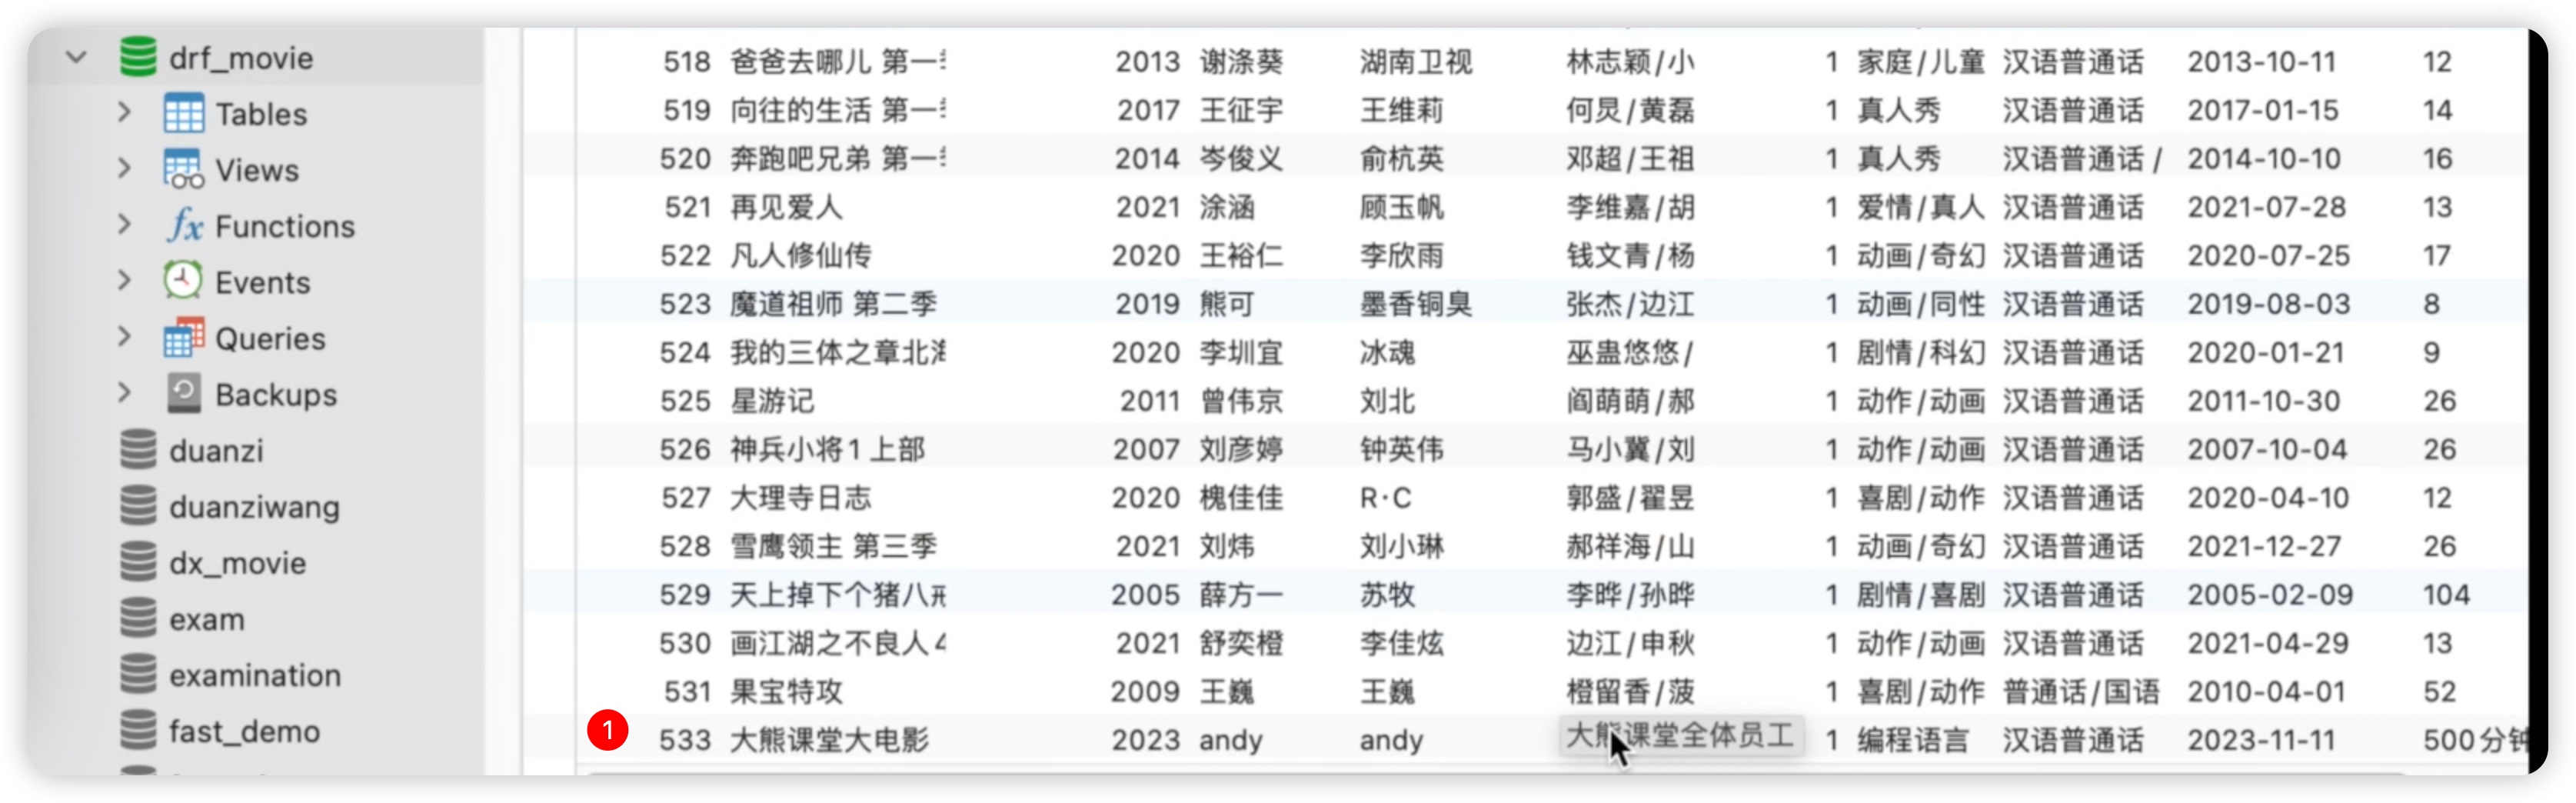Click the Views glasses icon

184,169
